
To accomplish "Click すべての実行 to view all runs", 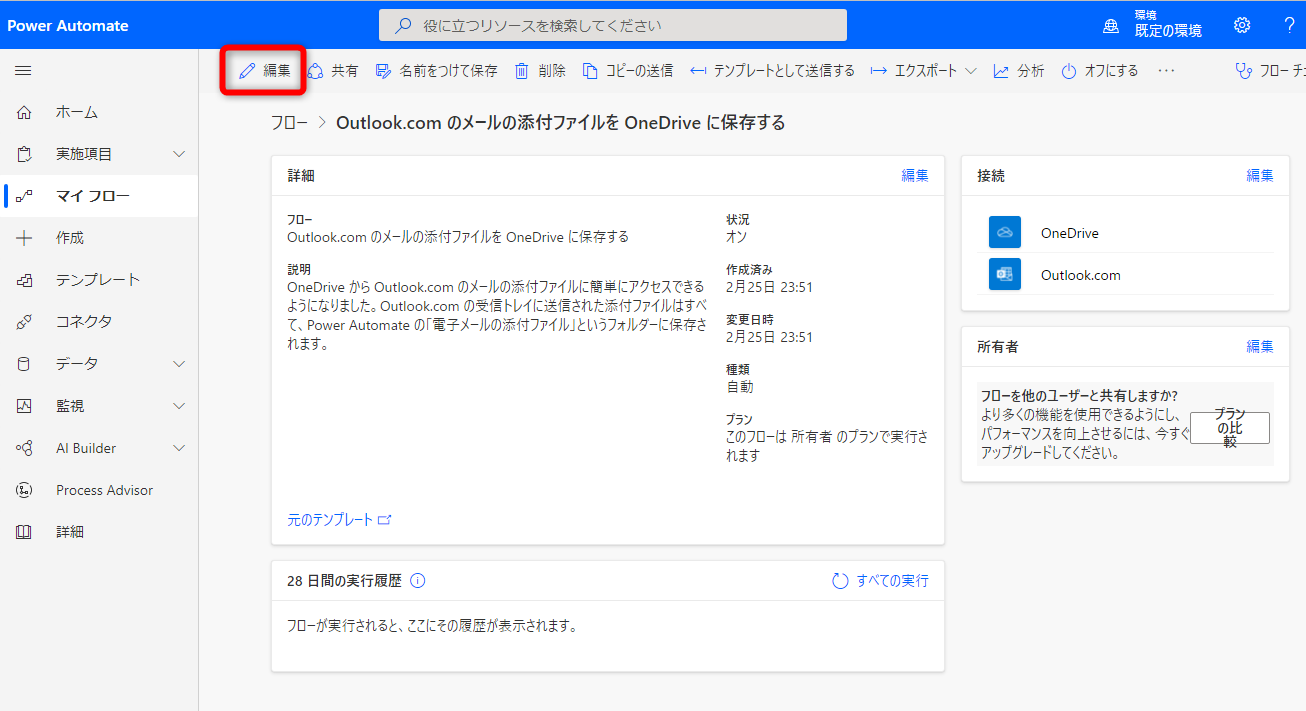I will click(890, 580).
